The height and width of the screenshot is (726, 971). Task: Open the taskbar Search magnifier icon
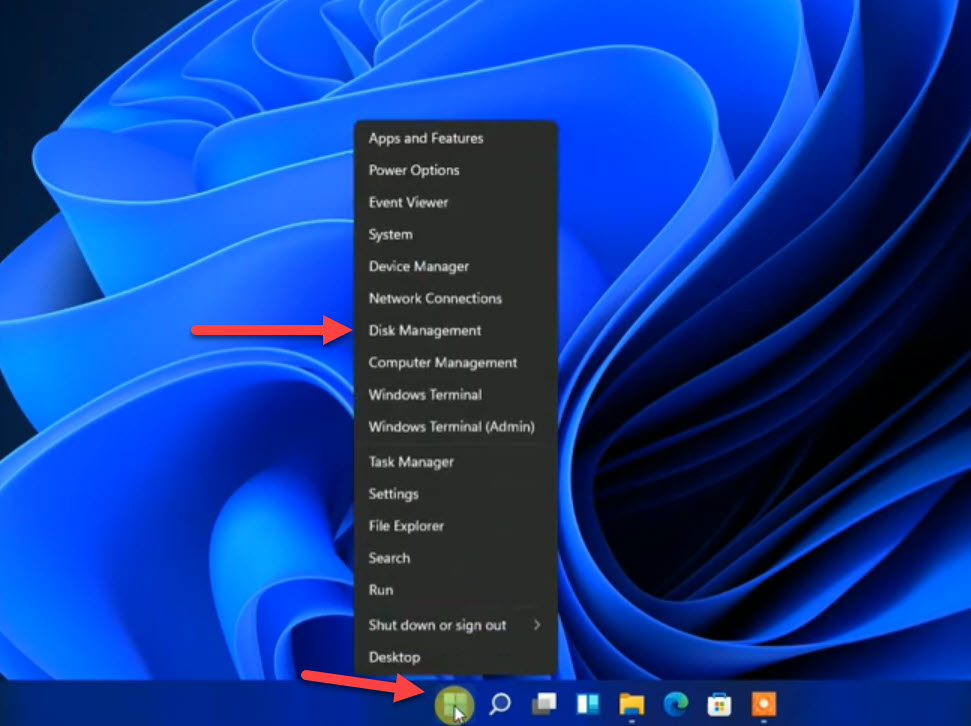(500, 704)
